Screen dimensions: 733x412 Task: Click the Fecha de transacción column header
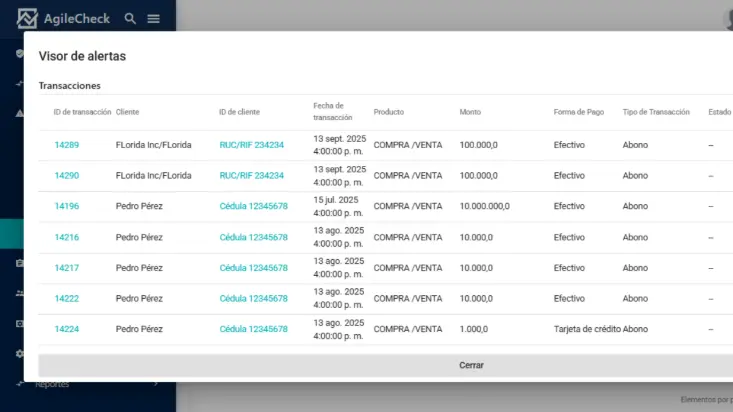pos(328,111)
